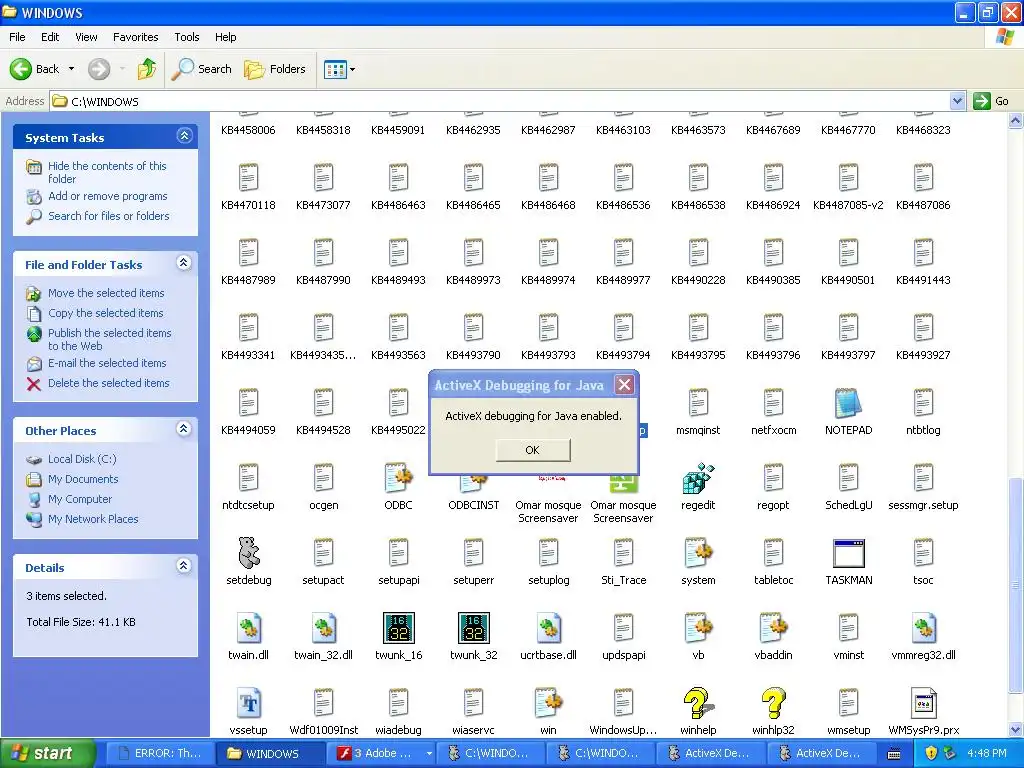Open Local Disk (C:) in Other Places
This screenshot has height=768, width=1024.
pyautogui.click(x=82, y=459)
